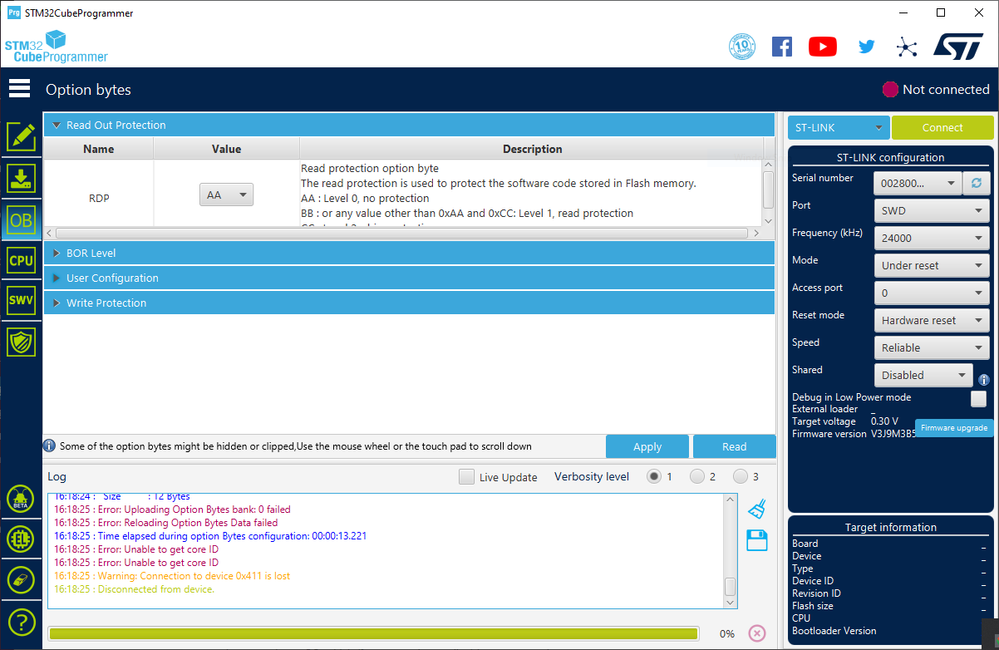Open the Facebook link icon

[x=782, y=47]
